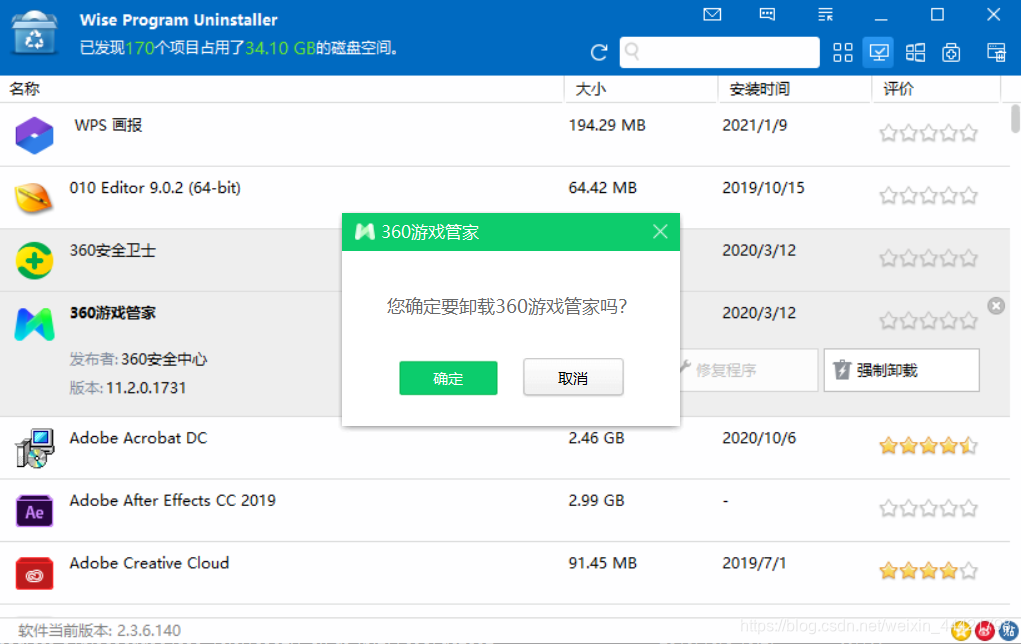
Task: Click the 360游戏管家 dialog title logo
Action: [x=365, y=231]
